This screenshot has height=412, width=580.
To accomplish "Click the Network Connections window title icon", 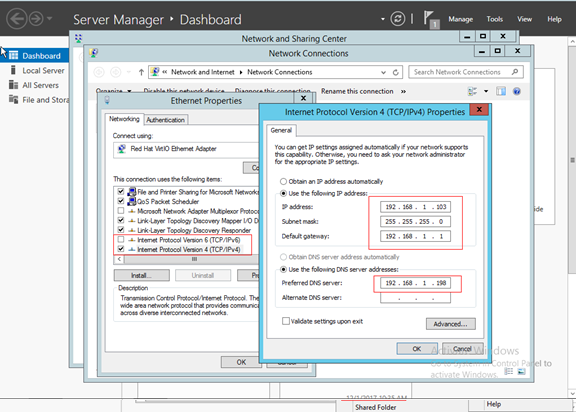I will pyautogui.click(x=93, y=53).
